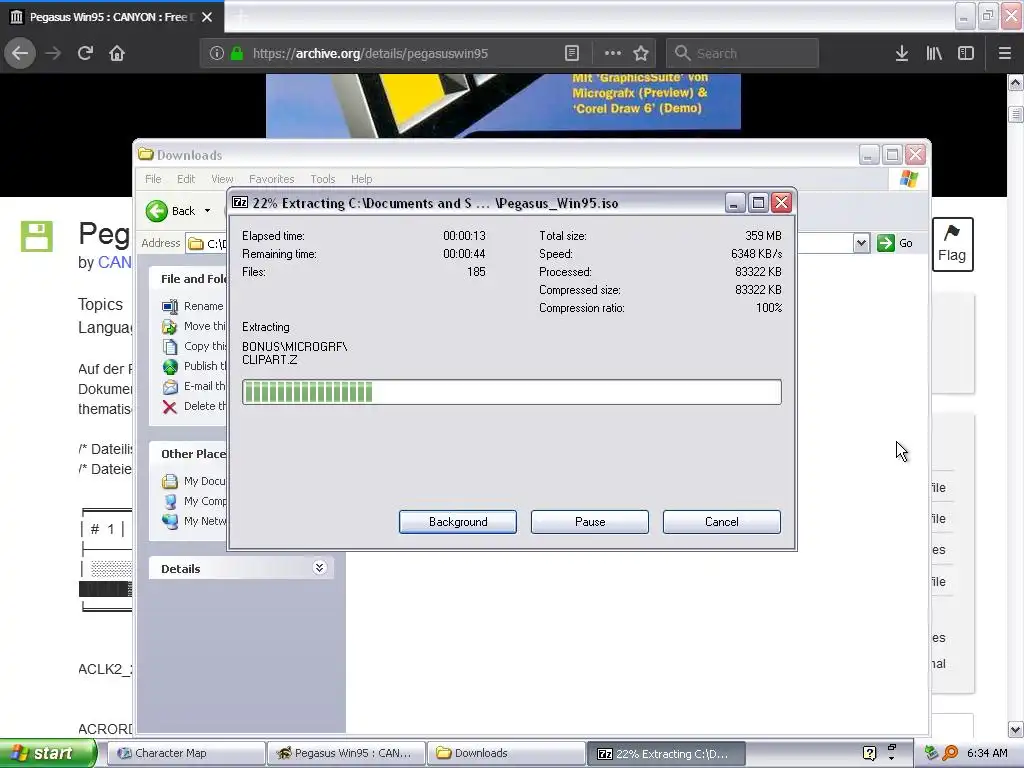1024x768 pixels.
Task: Send 7-Zip extraction to Background
Action: click(x=458, y=522)
